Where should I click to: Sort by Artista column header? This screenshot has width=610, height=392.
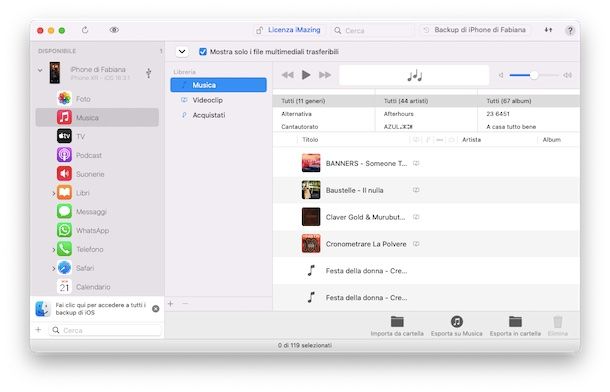[472, 140]
